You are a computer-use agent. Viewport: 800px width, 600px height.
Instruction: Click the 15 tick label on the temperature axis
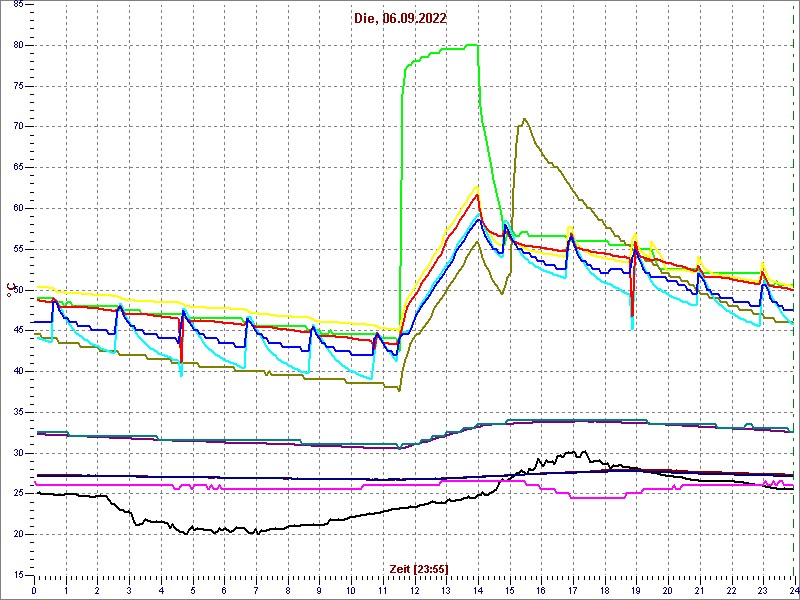click(x=17, y=576)
